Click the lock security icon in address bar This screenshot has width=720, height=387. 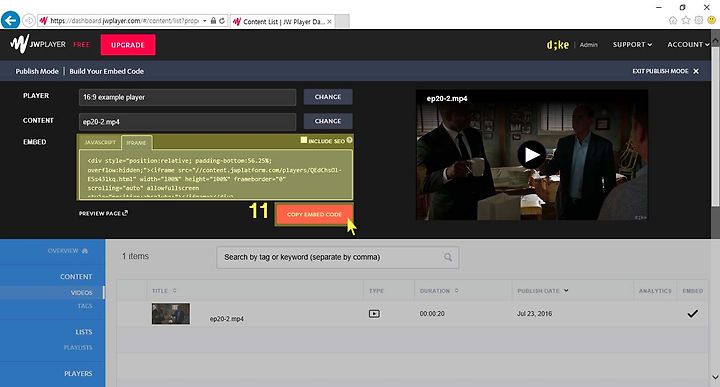click(x=213, y=21)
